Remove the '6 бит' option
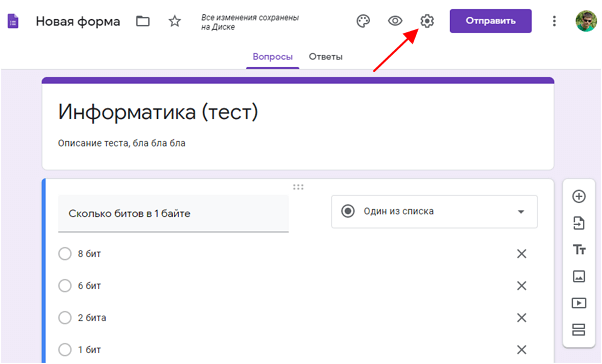The height and width of the screenshot is (364, 602). click(521, 286)
